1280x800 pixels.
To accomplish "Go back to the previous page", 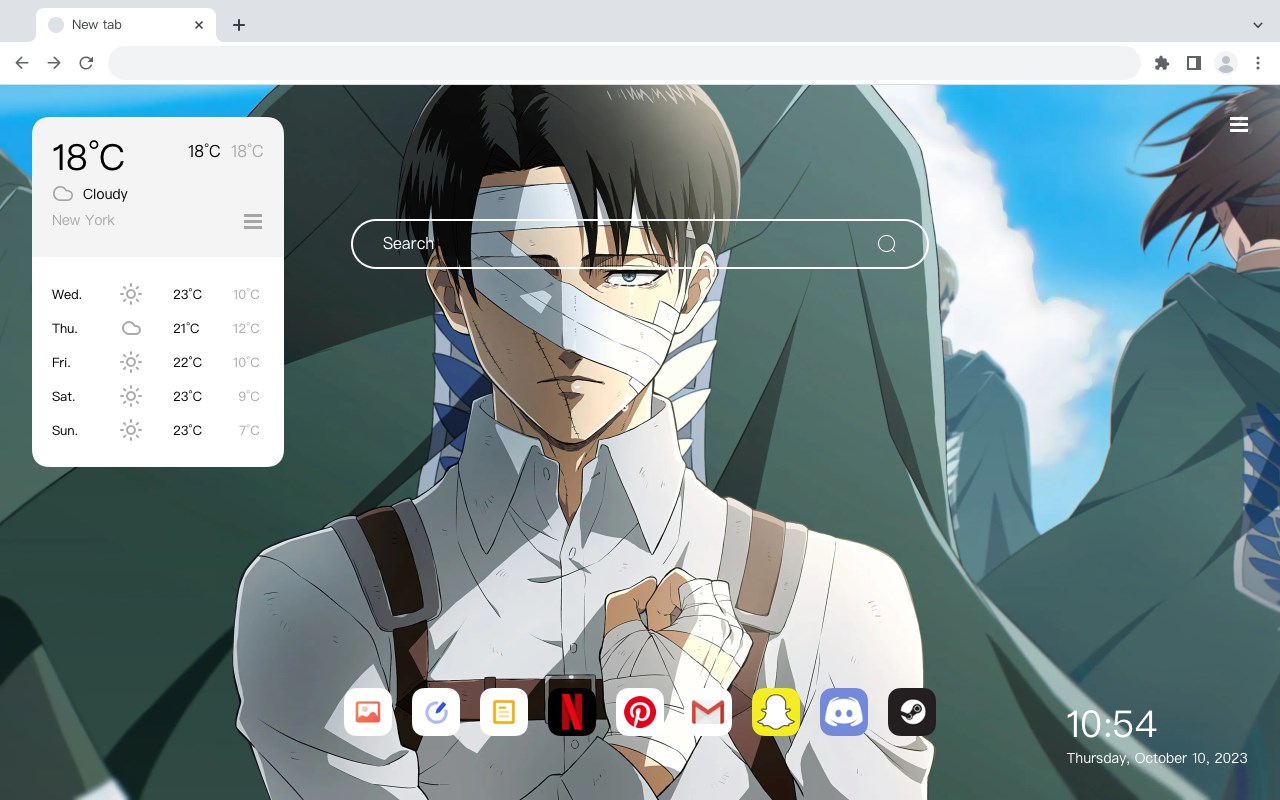I will tap(22, 63).
